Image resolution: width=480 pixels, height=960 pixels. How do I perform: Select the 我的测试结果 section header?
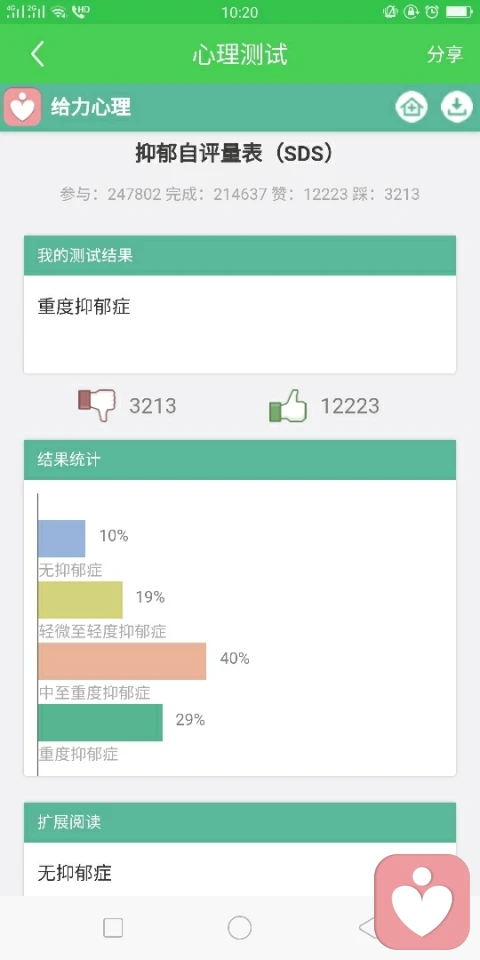click(240, 255)
